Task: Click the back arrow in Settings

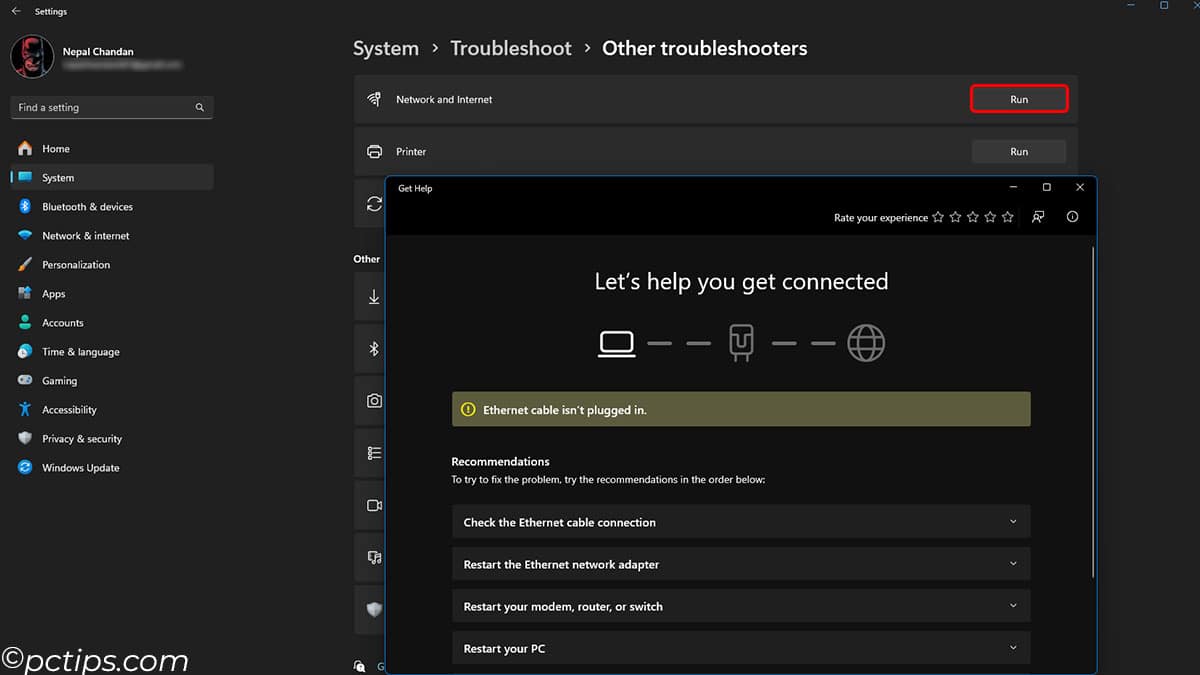Action: pos(16,11)
